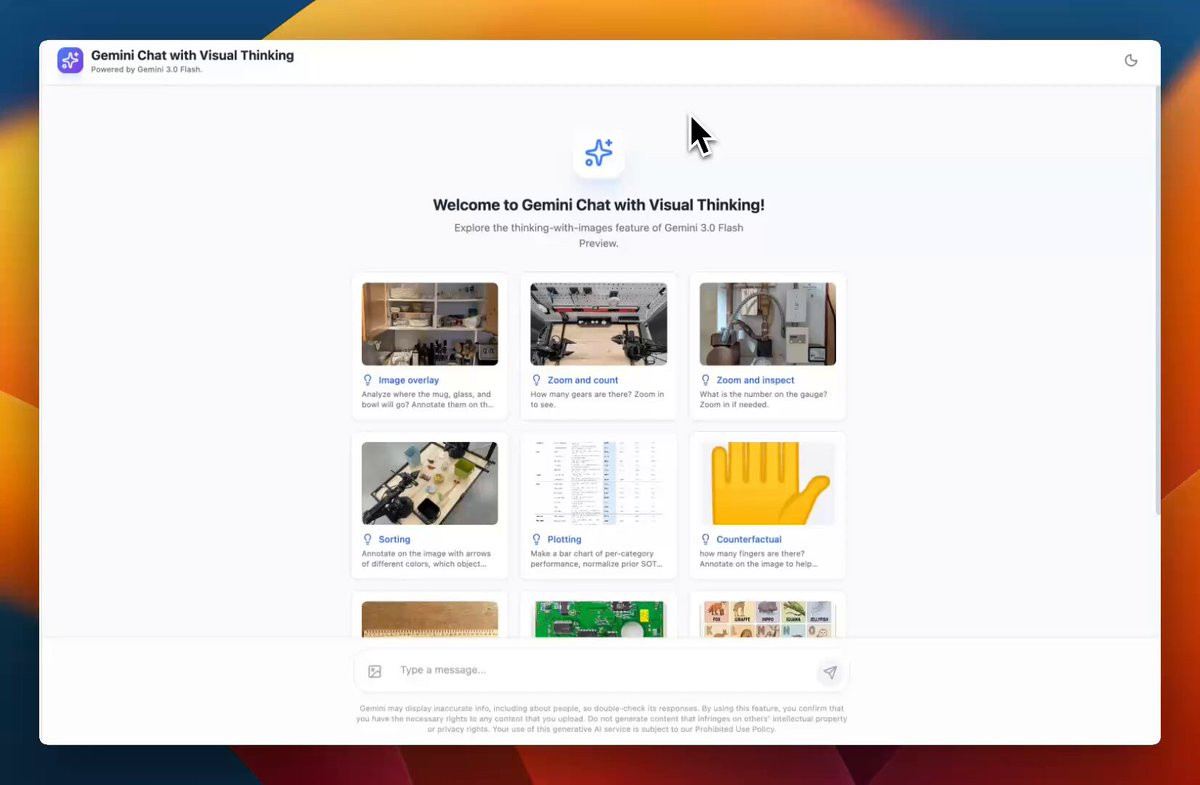Attach an image using the picture icon
Image resolution: width=1200 pixels, height=785 pixels.
375,671
